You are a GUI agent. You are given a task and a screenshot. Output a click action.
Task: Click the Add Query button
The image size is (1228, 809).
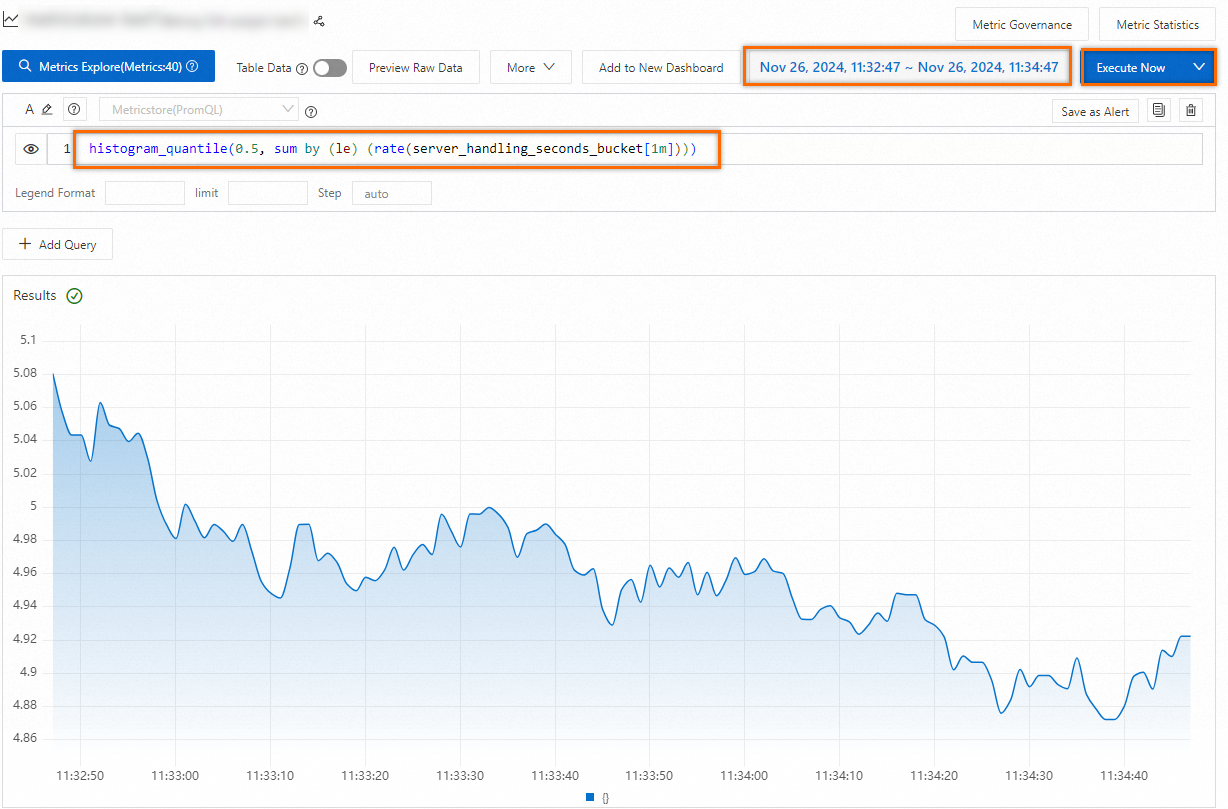(58, 244)
